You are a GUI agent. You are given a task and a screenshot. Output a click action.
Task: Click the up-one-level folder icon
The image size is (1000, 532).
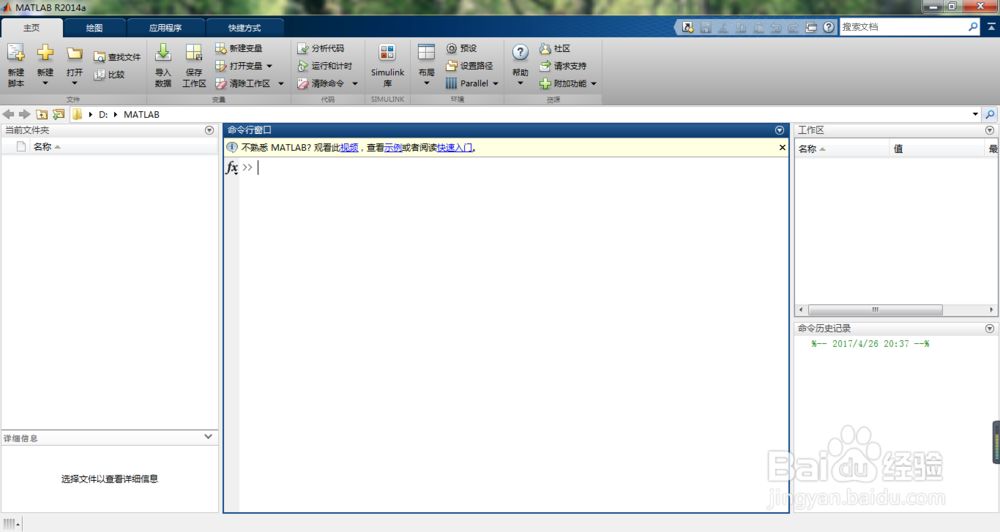[x=41, y=114]
